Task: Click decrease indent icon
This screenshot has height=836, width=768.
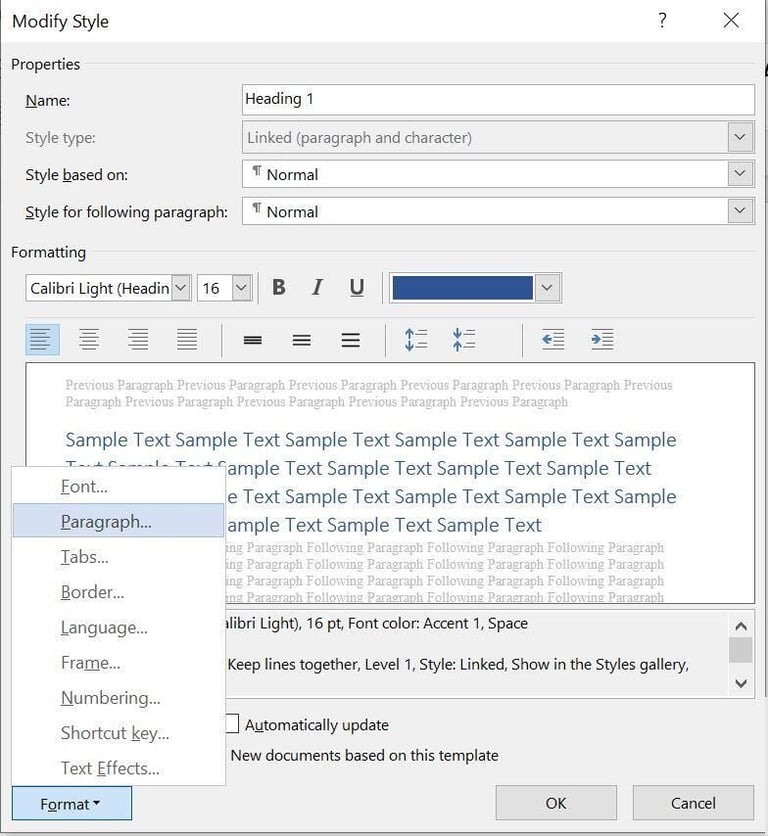Action: 553,340
